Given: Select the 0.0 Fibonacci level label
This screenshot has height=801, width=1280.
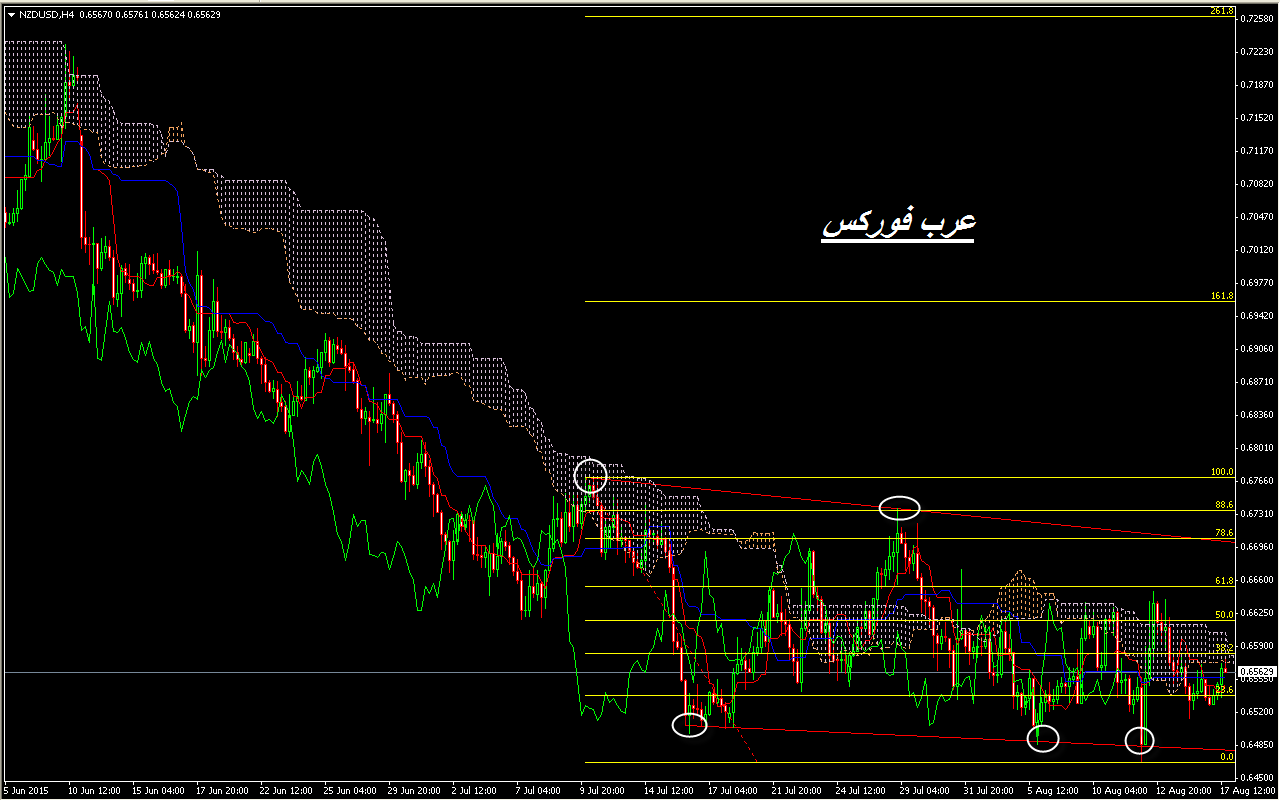Looking at the screenshot, I should point(1227,757).
